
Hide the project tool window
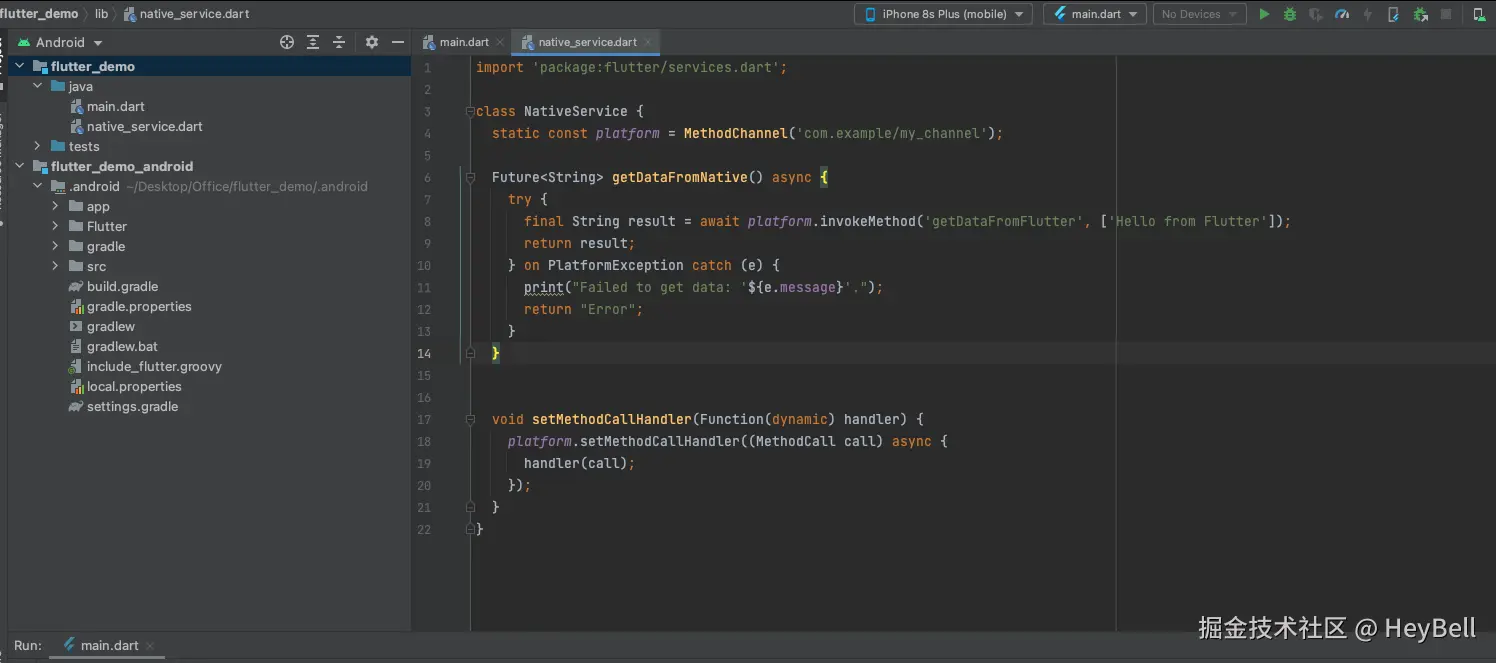pos(398,42)
